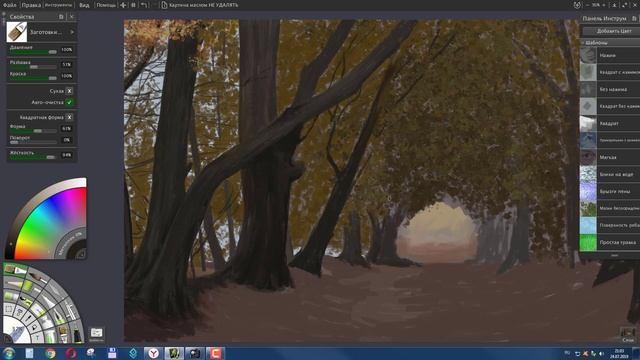The image size is (640, 360).
Task: Open the Файл menu
Action: point(9,5)
